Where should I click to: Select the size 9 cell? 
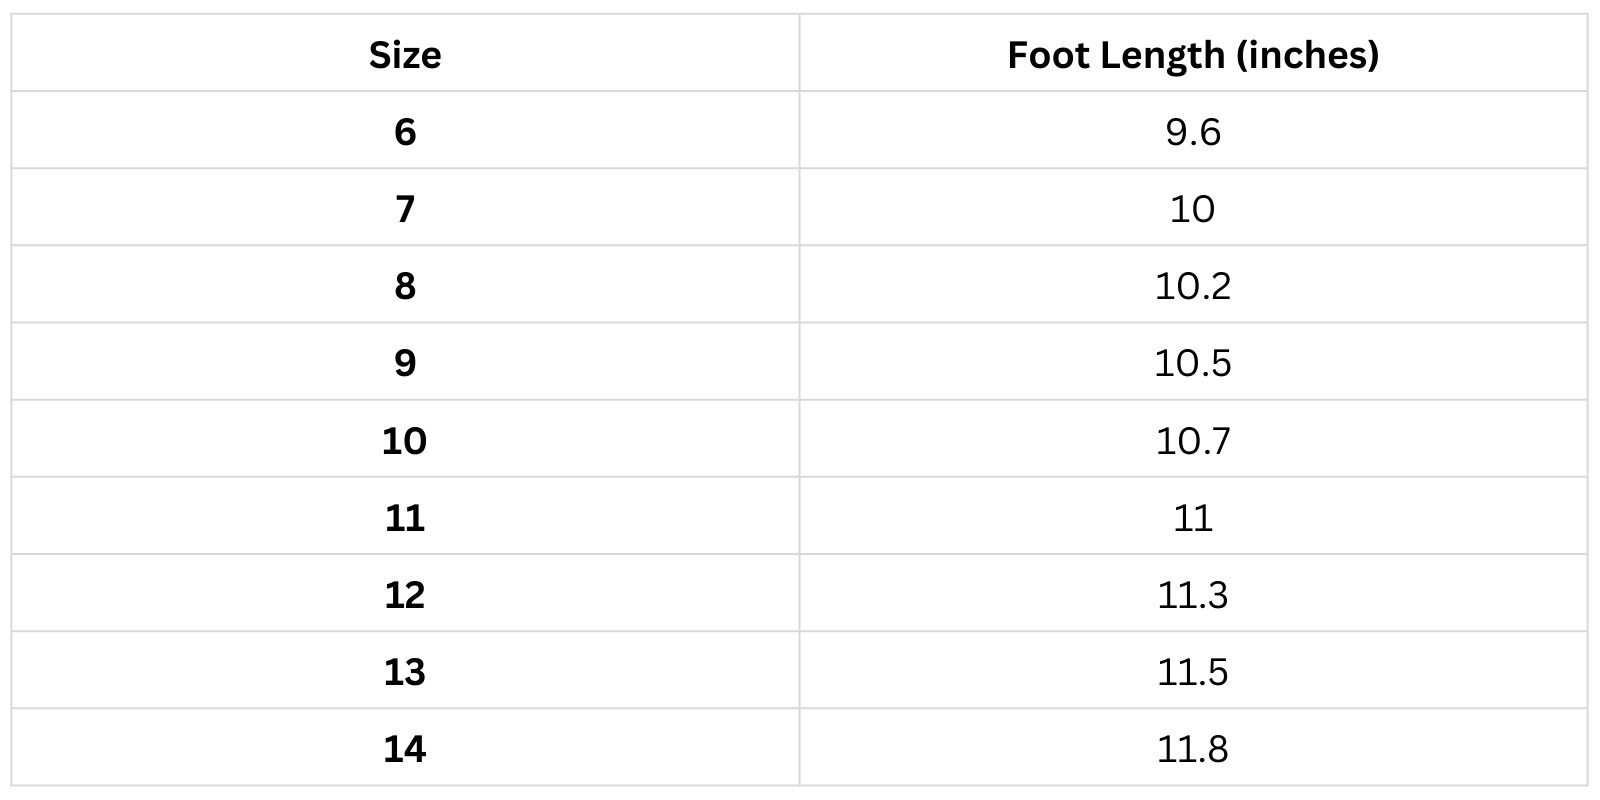405,363
